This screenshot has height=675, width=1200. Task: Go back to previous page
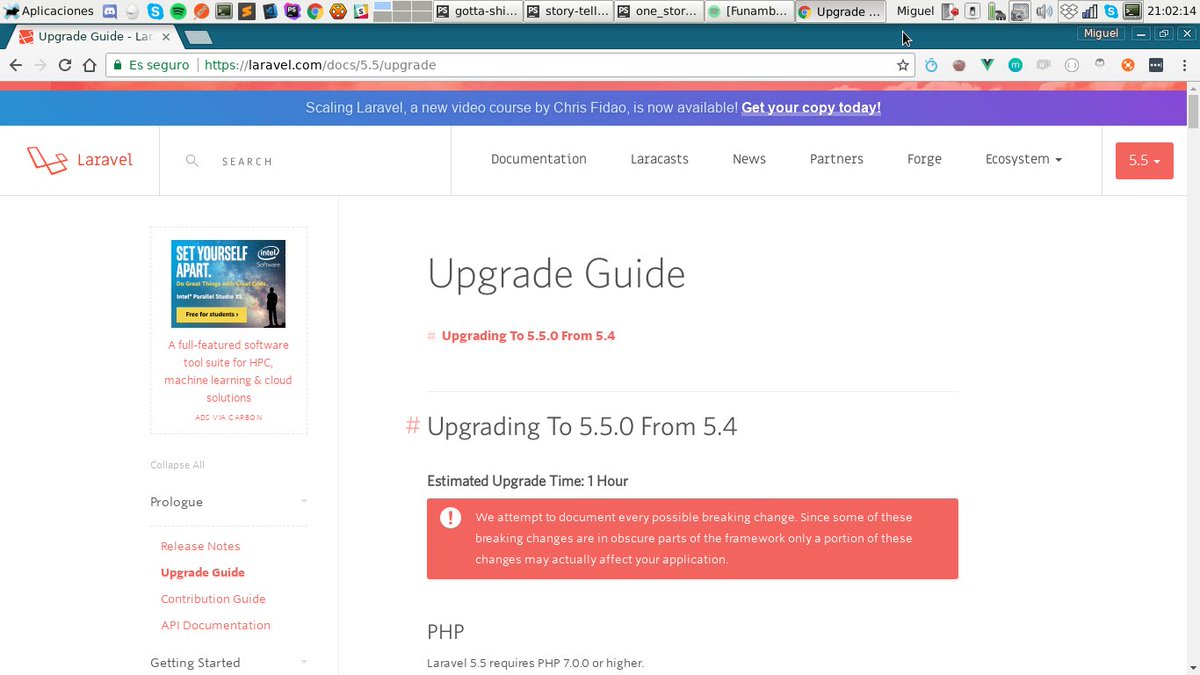click(x=15, y=65)
